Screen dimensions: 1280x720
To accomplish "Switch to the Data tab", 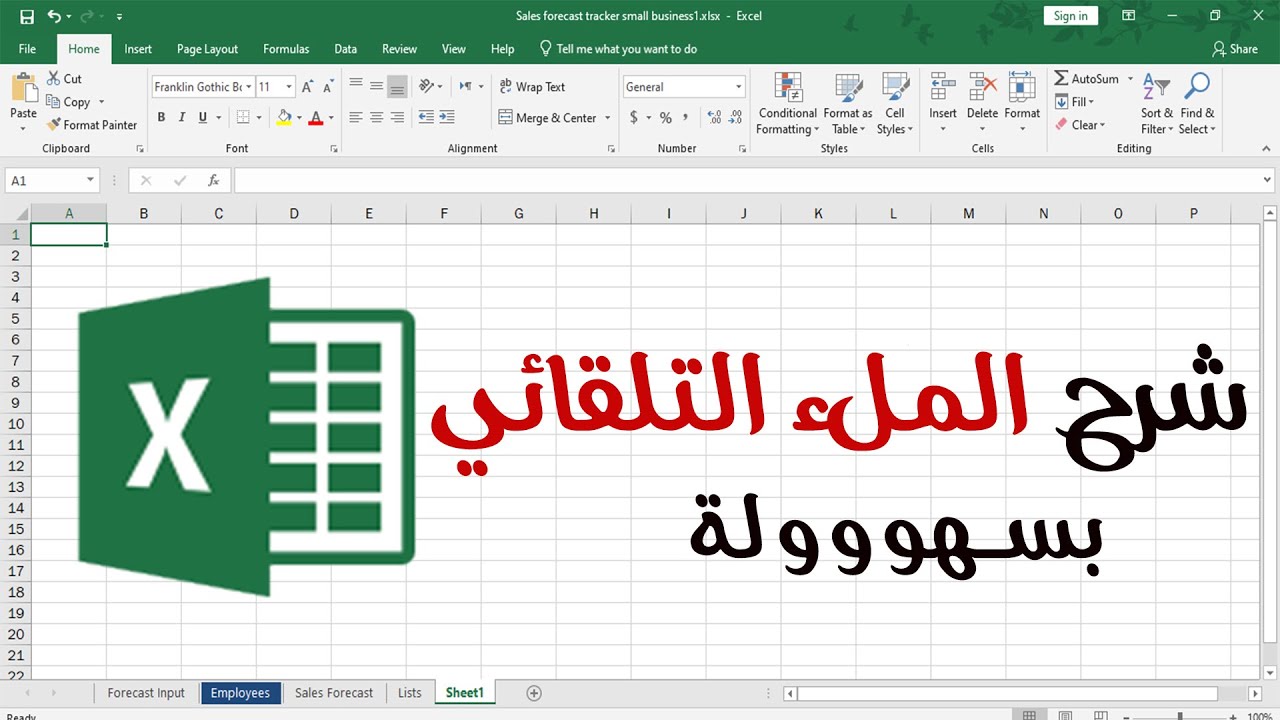I will [x=345, y=49].
